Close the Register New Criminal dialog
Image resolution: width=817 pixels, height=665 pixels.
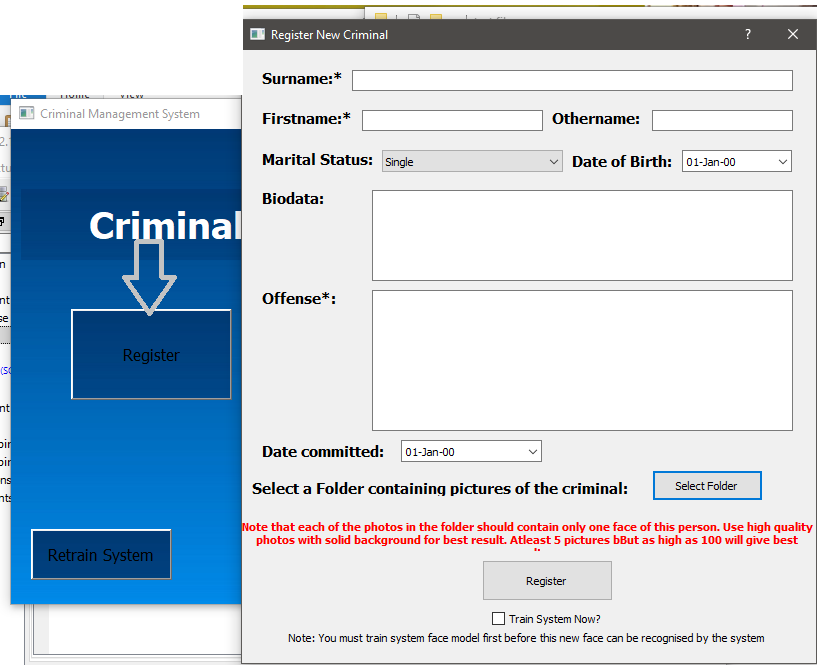coord(793,34)
